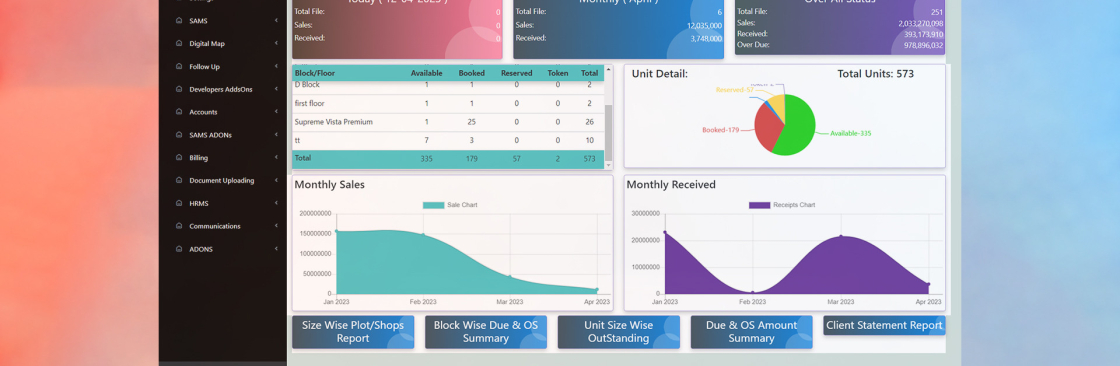Select the tt row name
The width and height of the screenshot is (1120, 366).
click(297, 141)
